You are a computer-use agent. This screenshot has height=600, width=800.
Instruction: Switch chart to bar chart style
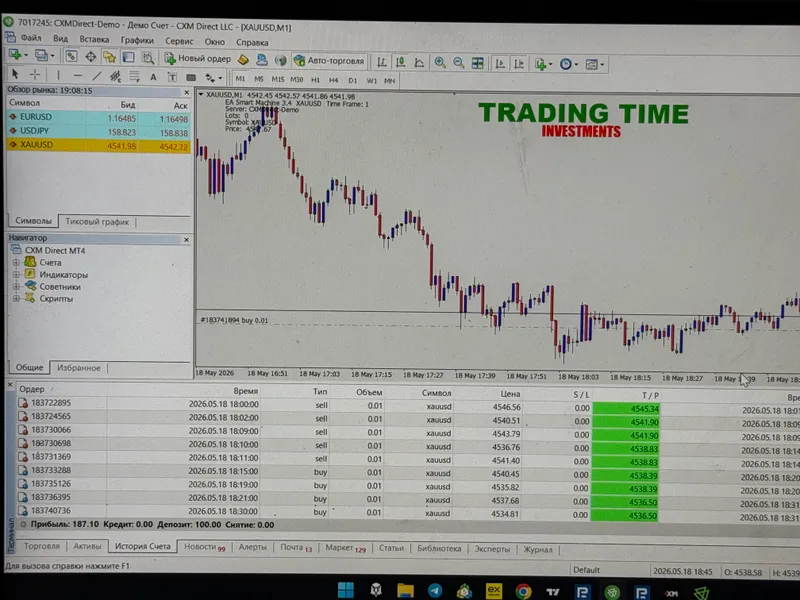coord(381,62)
